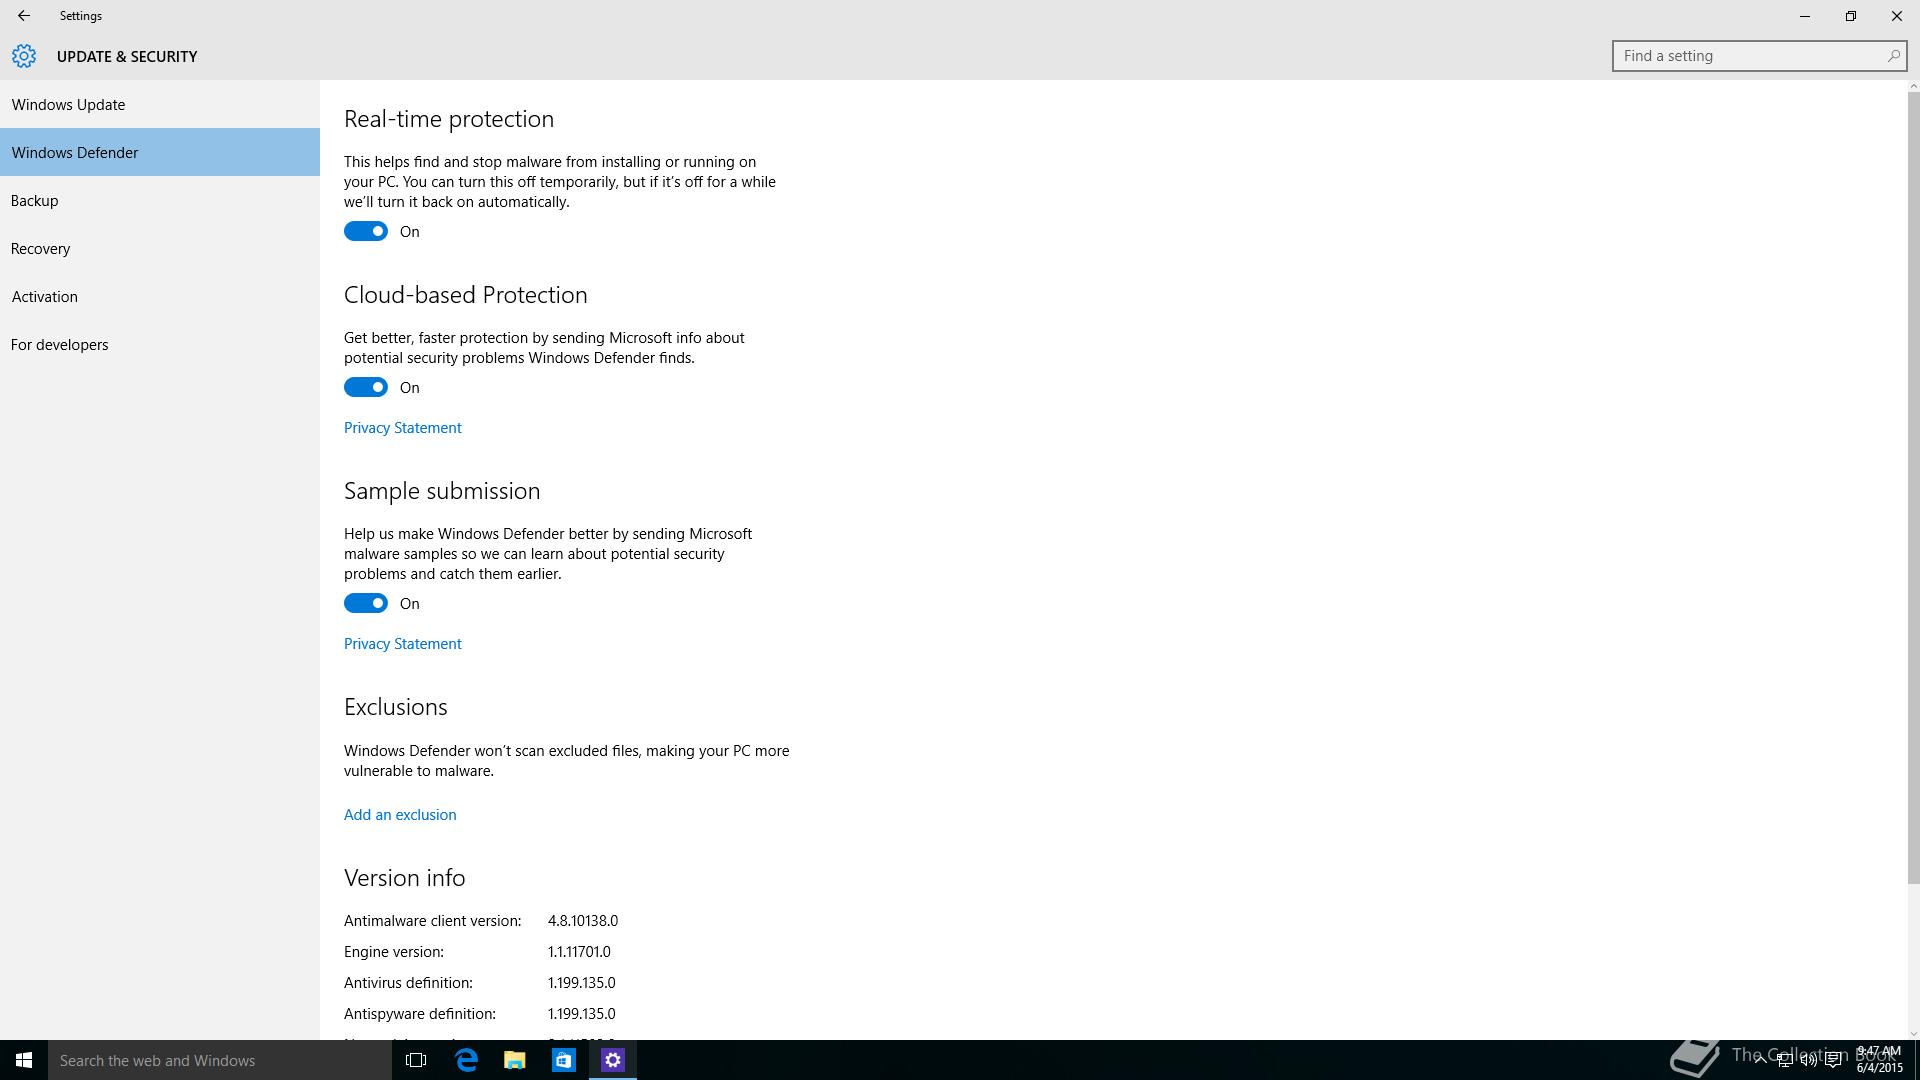1920x1080 pixels.
Task: Open the Backup settings page
Action: 160,200
